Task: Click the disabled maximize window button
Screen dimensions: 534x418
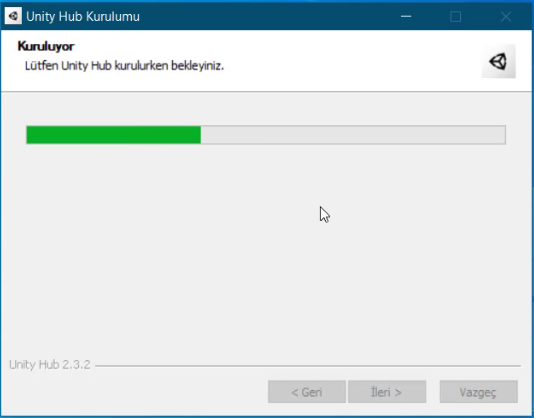Action: click(456, 16)
